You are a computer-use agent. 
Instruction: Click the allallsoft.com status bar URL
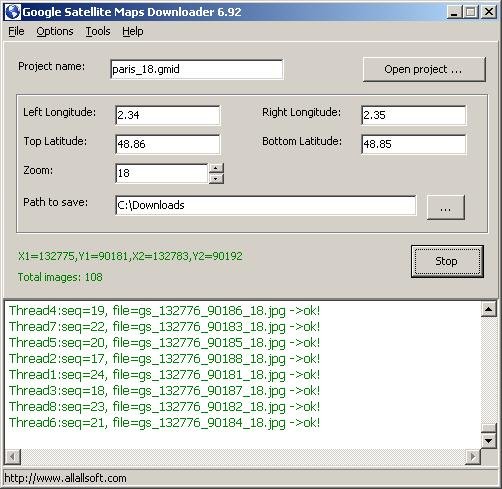click(x=65, y=478)
